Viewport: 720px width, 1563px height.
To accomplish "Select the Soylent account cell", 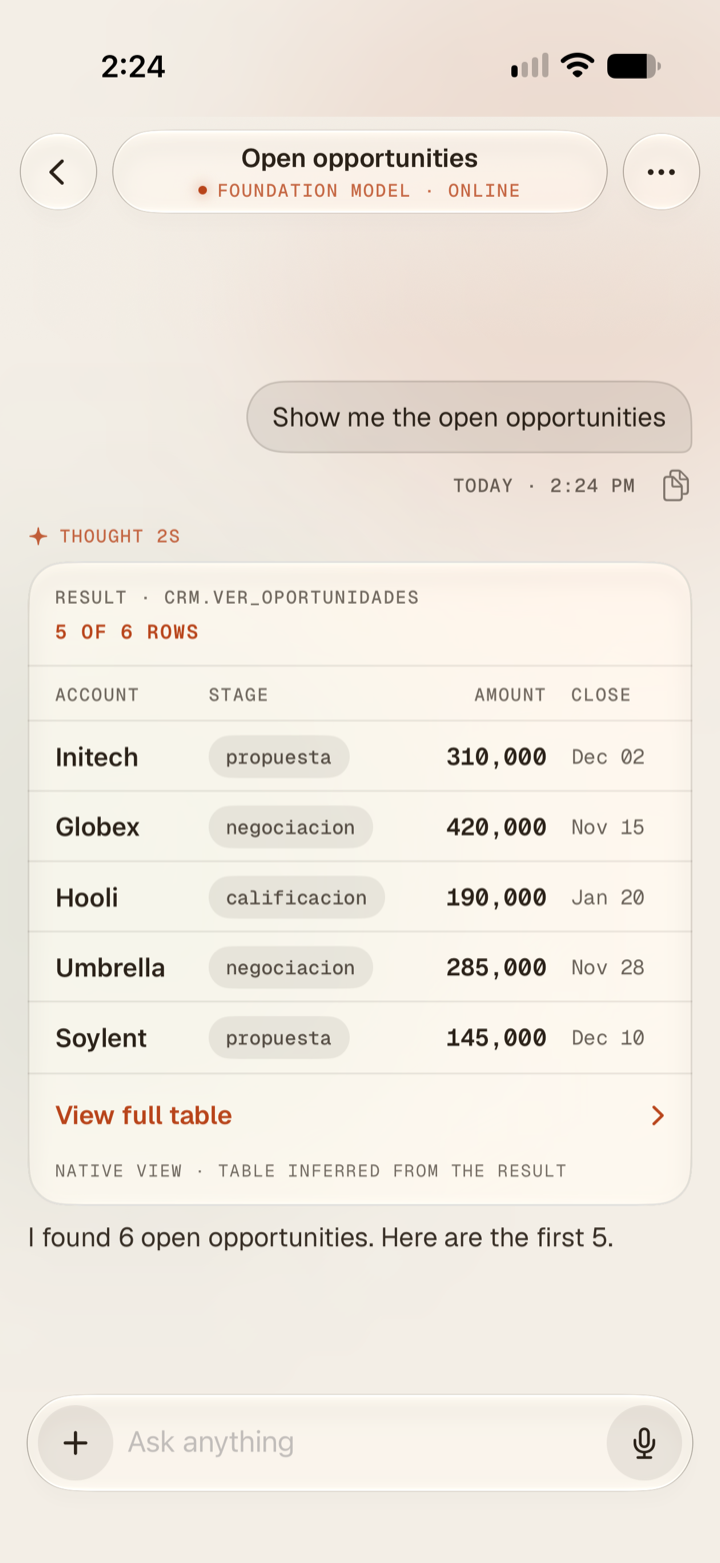I will click(x=101, y=1038).
